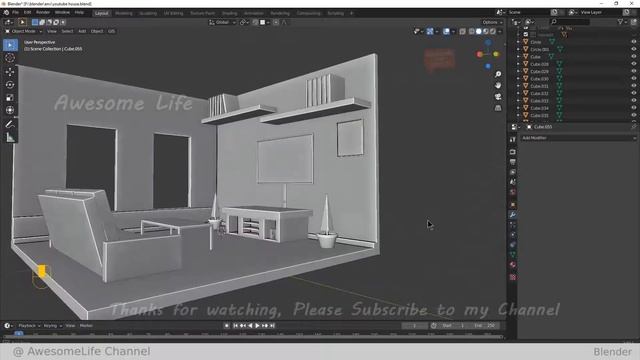Image resolution: width=640 pixels, height=360 pixels.
Task: Select Cube.030 row in outliner
Action: [573, 79]
